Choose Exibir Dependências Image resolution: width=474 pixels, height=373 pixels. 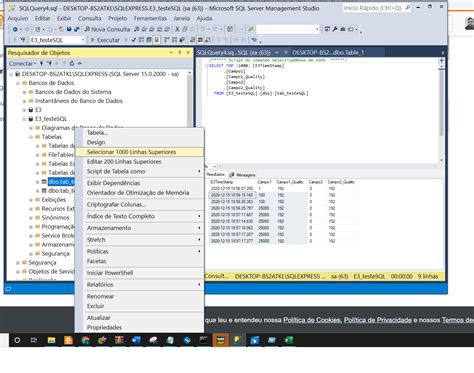(140, 183)
